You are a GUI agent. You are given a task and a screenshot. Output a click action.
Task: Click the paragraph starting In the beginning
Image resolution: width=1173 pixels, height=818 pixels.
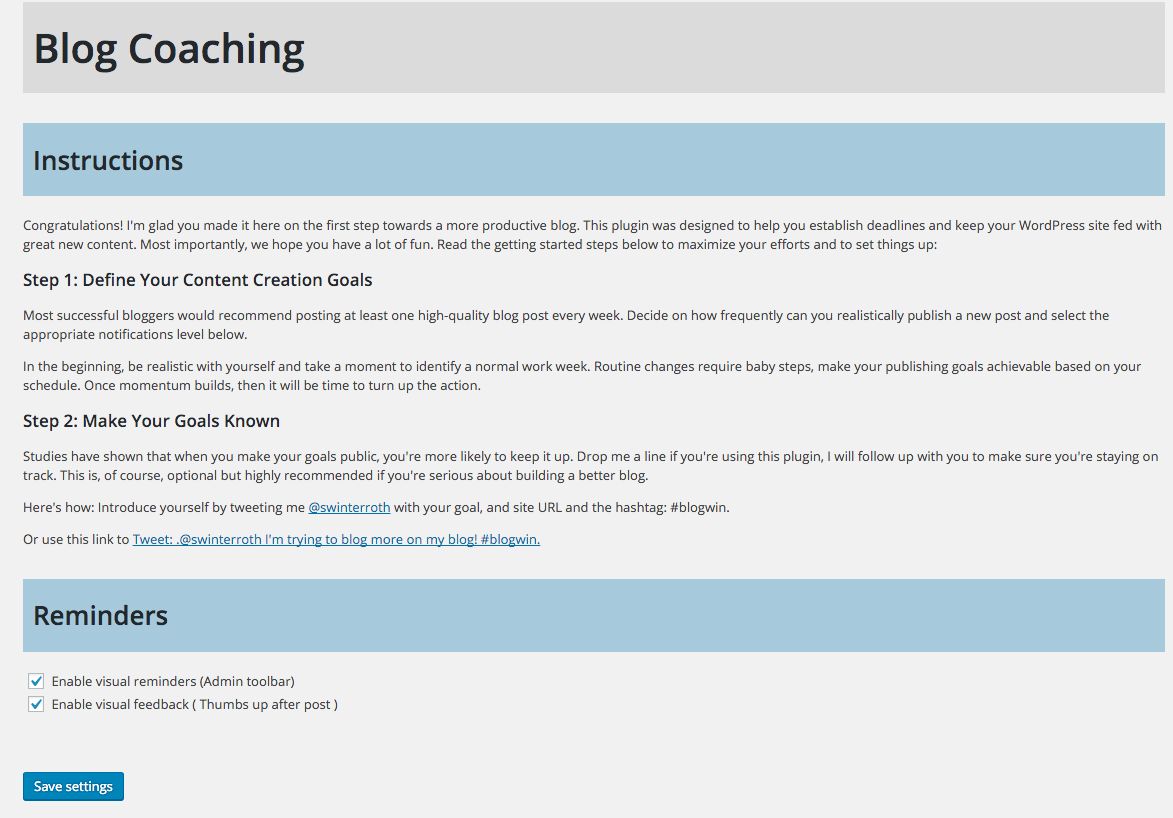(582, 376)
